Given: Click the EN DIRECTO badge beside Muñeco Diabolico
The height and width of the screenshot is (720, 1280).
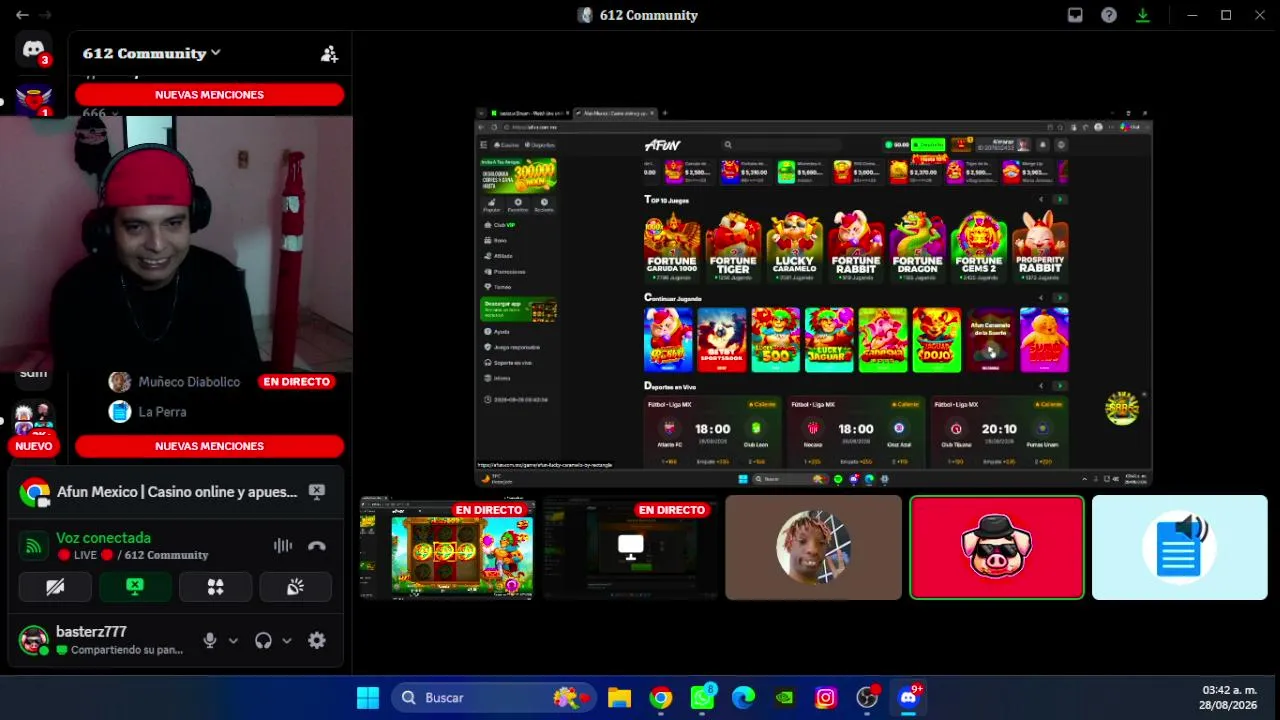Looking at the screenshot, I should click(296, 382).
